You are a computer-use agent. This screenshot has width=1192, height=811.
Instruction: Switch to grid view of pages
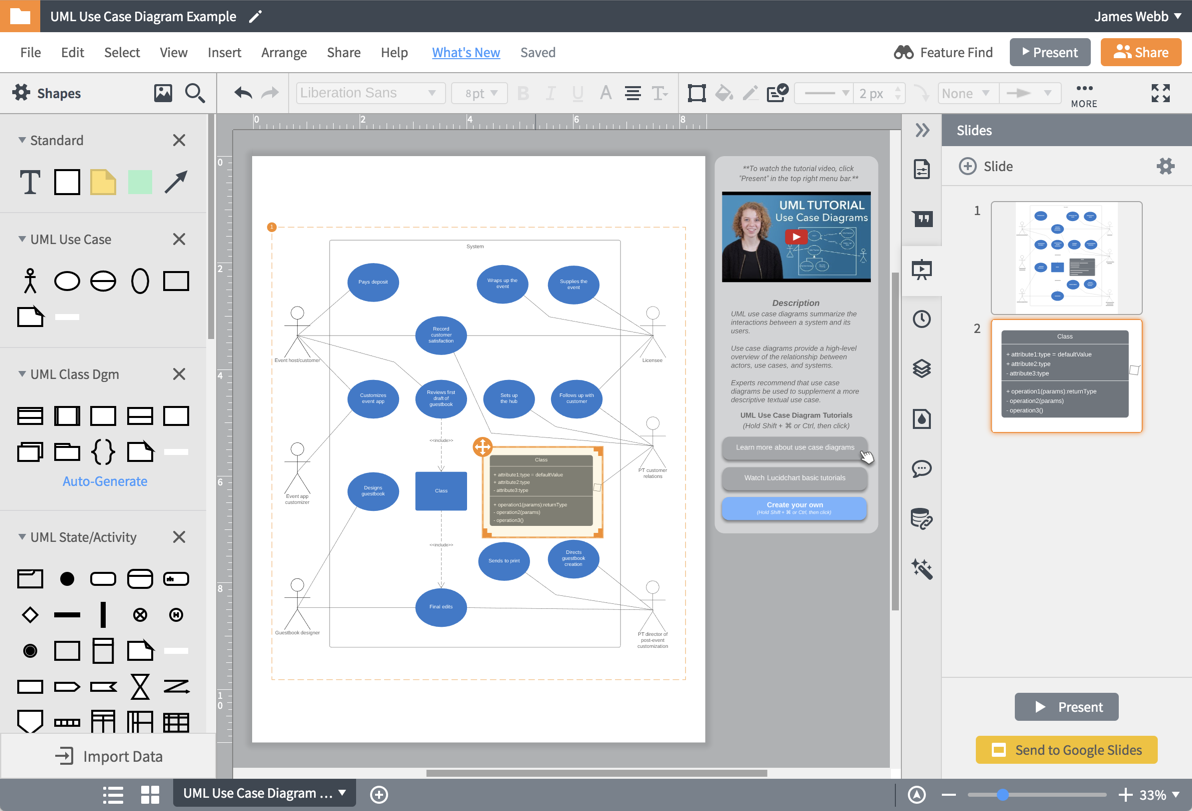tap(150, 794)
